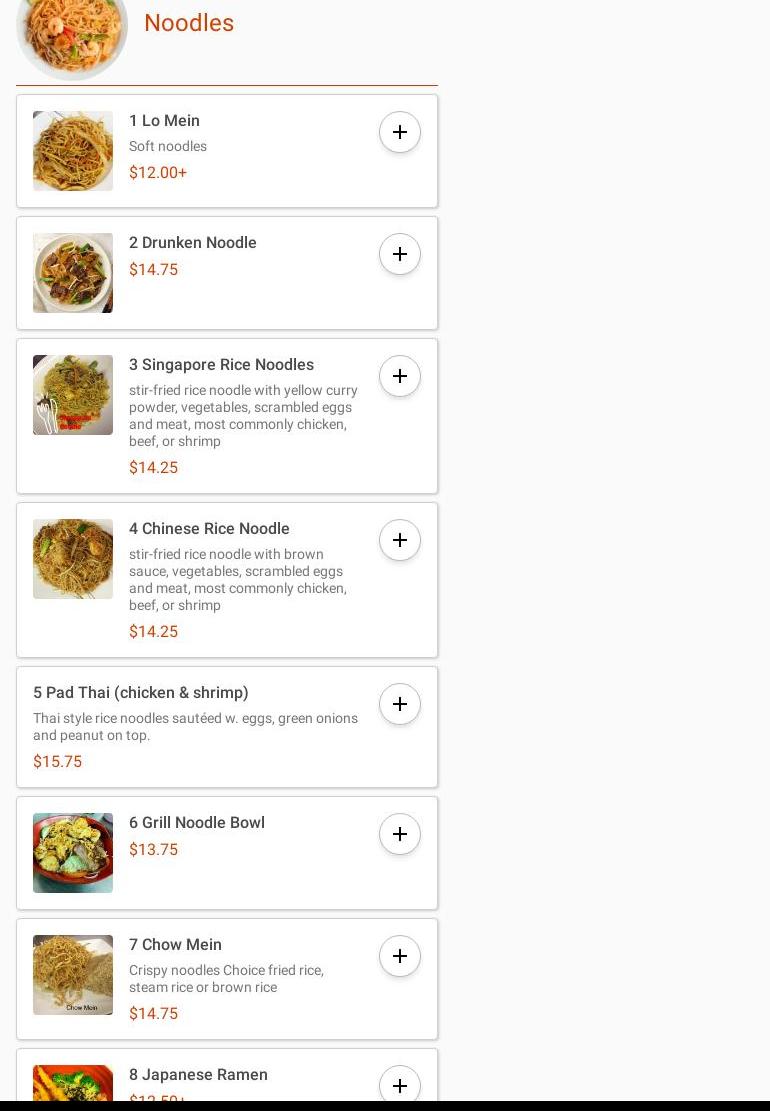Add 4 Chinese Rice Noodle to cart

[400, 540]
